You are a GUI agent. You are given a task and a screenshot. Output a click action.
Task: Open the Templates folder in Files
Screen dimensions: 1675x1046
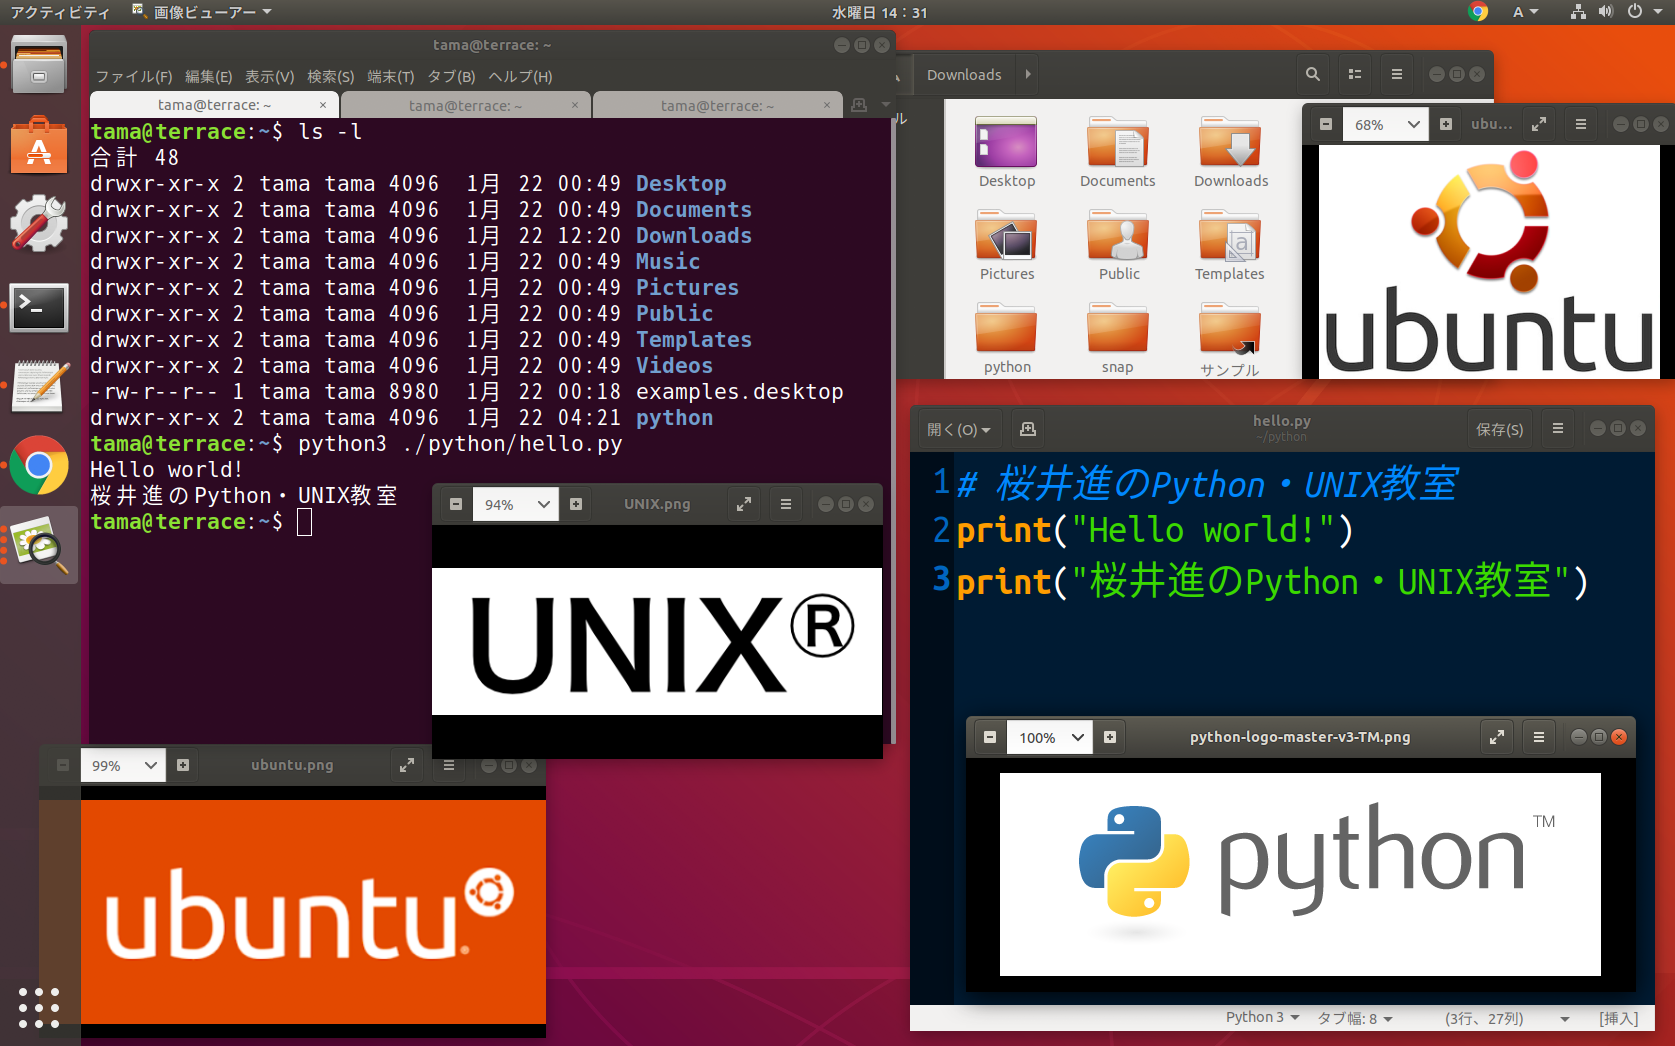point(1229,245)
